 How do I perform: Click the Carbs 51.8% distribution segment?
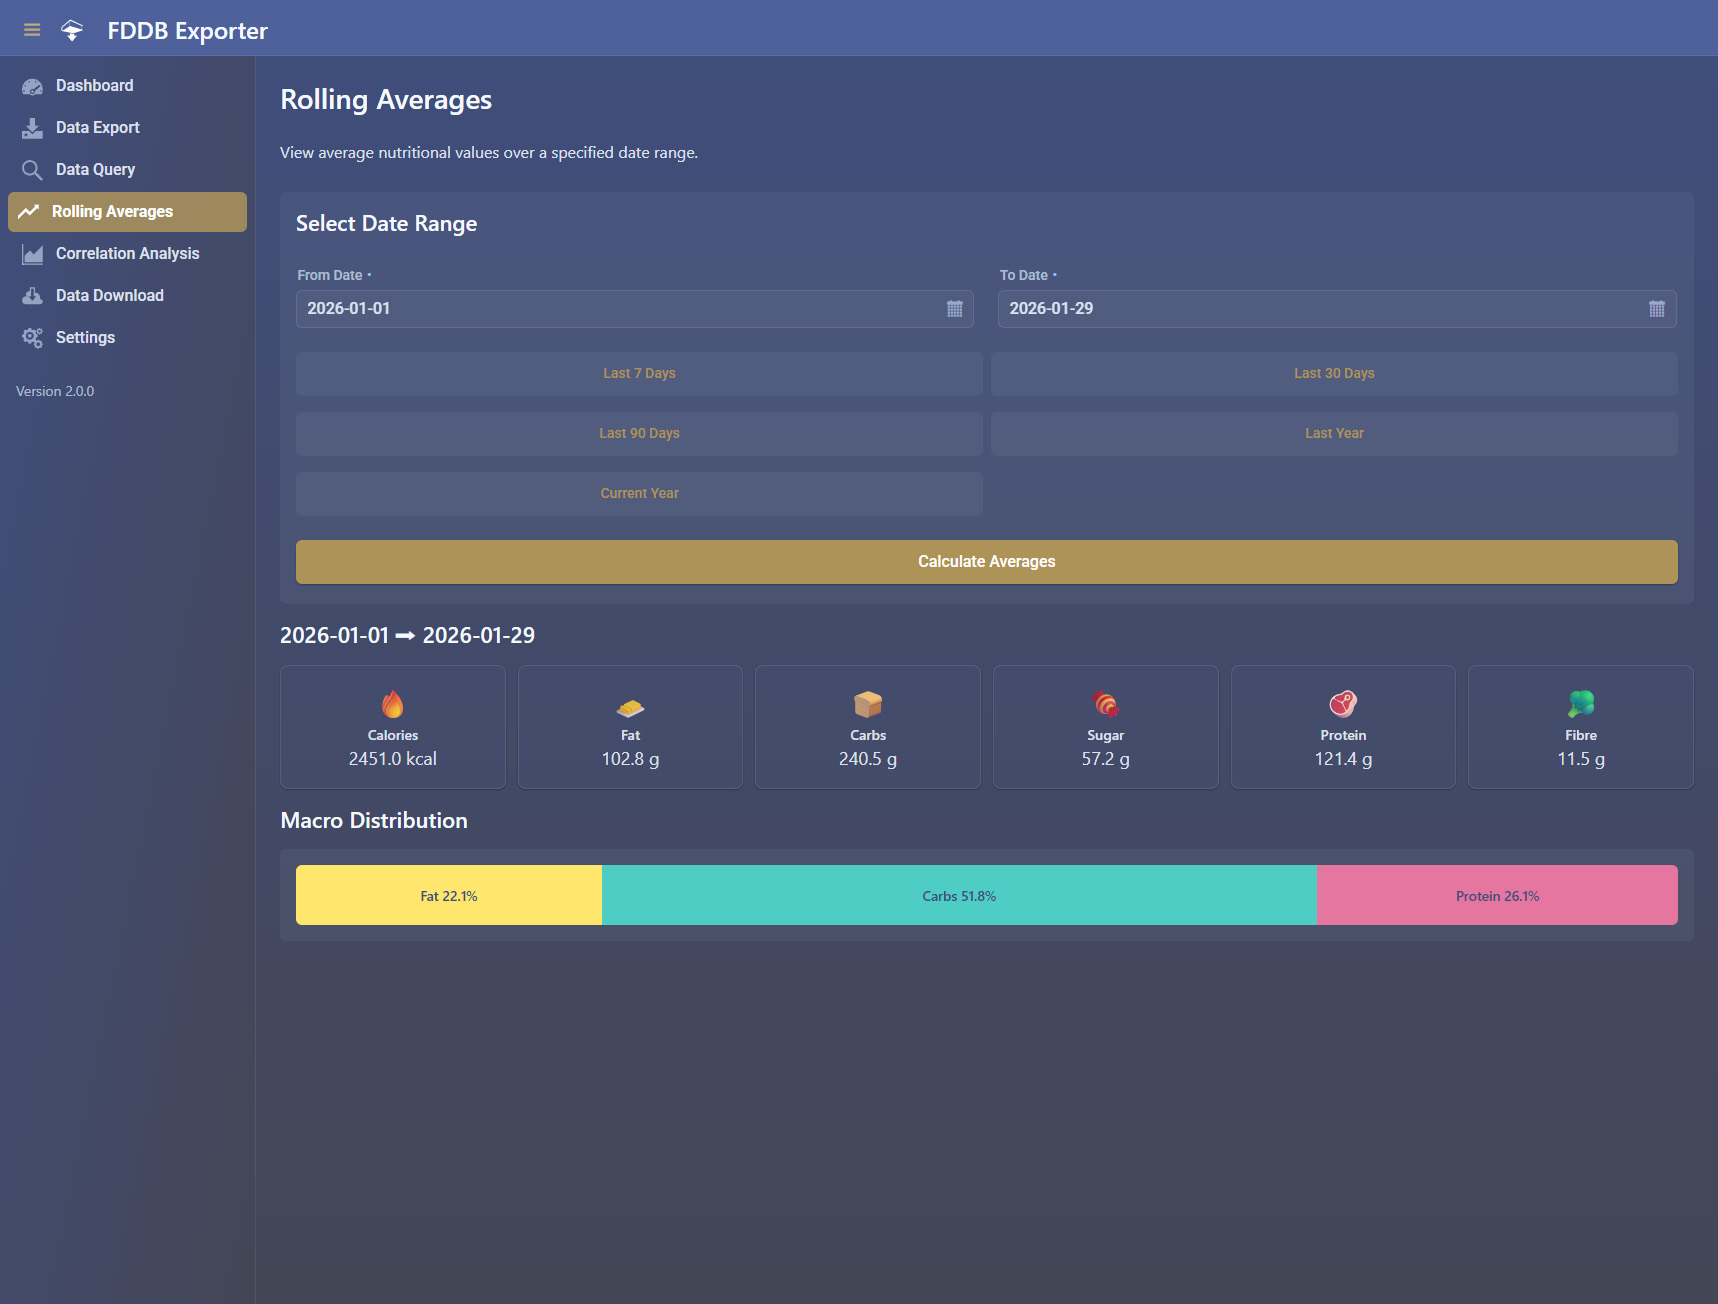(959, 896)
